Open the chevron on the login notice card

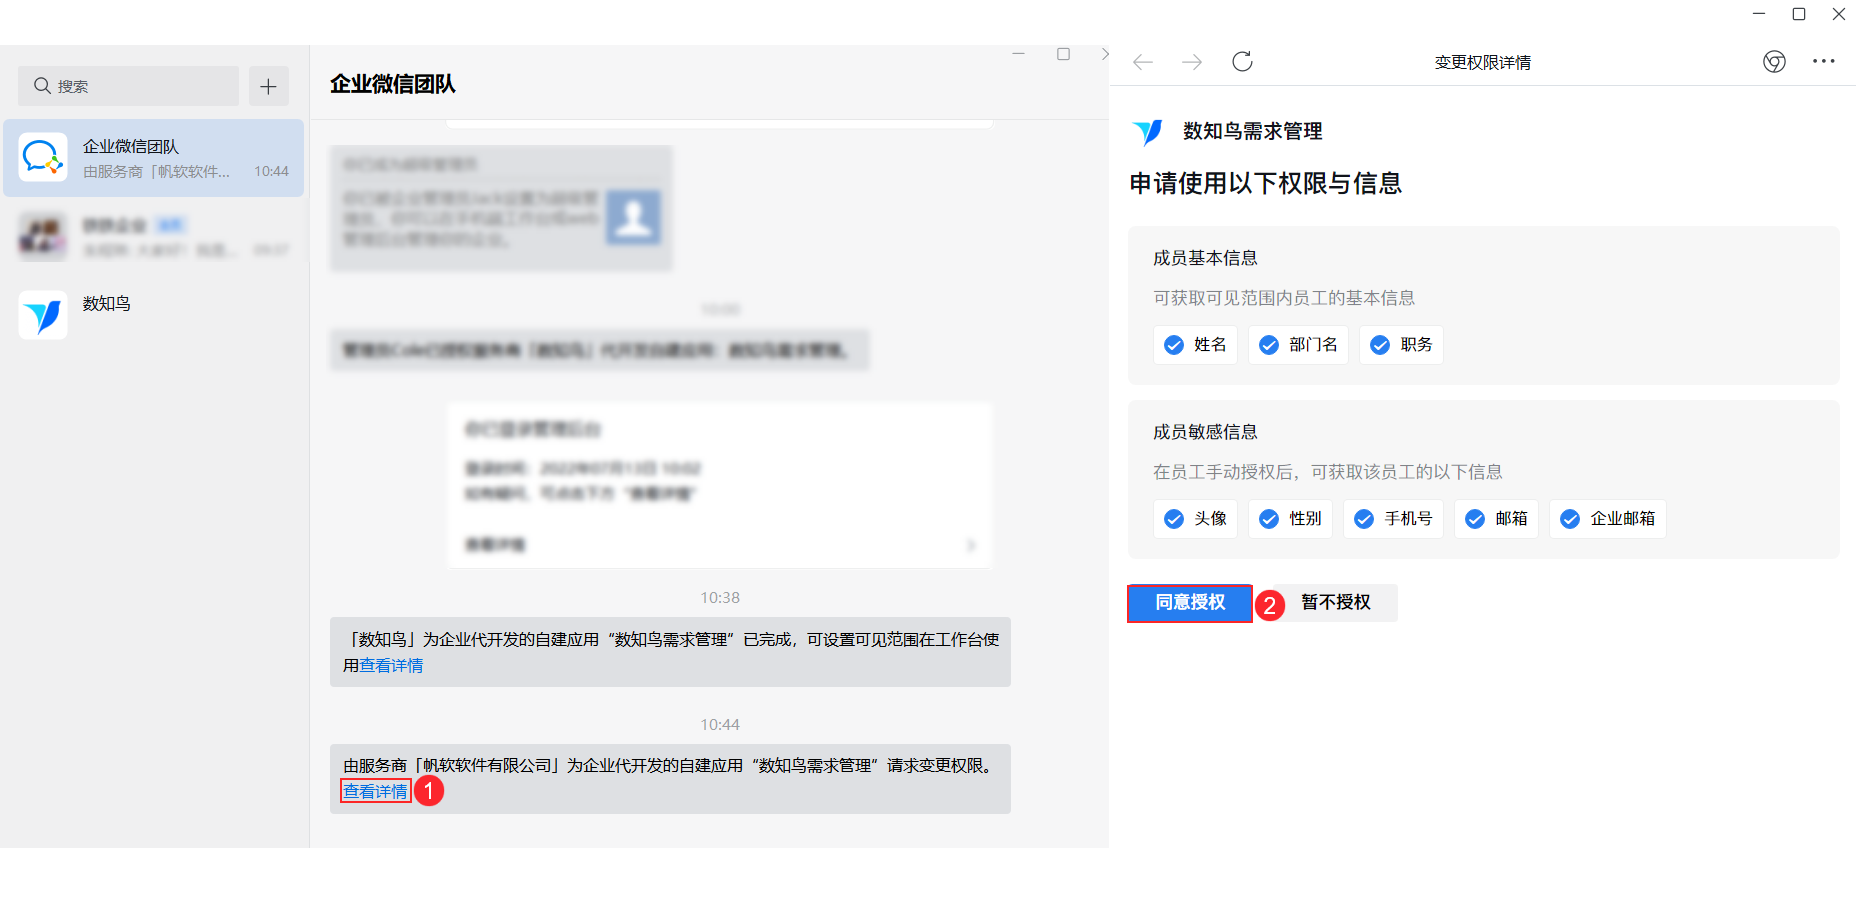tap(971, 545)
